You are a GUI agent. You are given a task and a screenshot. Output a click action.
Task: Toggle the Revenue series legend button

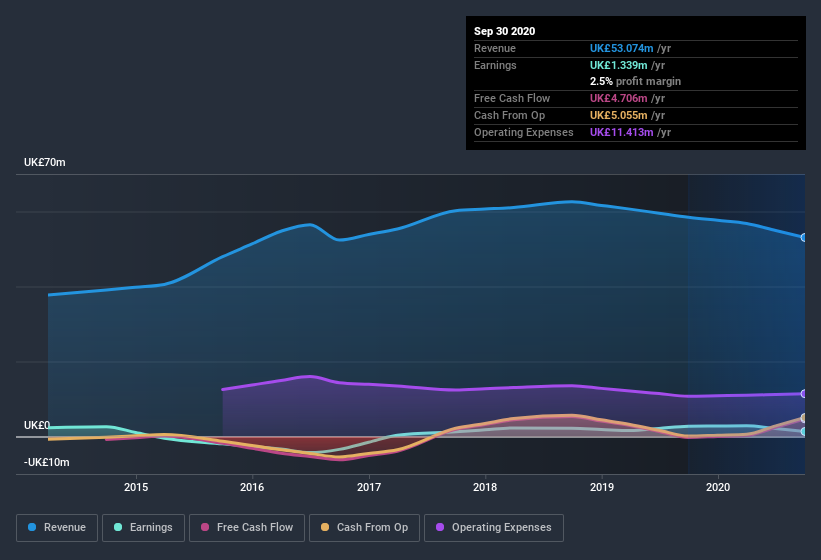click(57, 528)
